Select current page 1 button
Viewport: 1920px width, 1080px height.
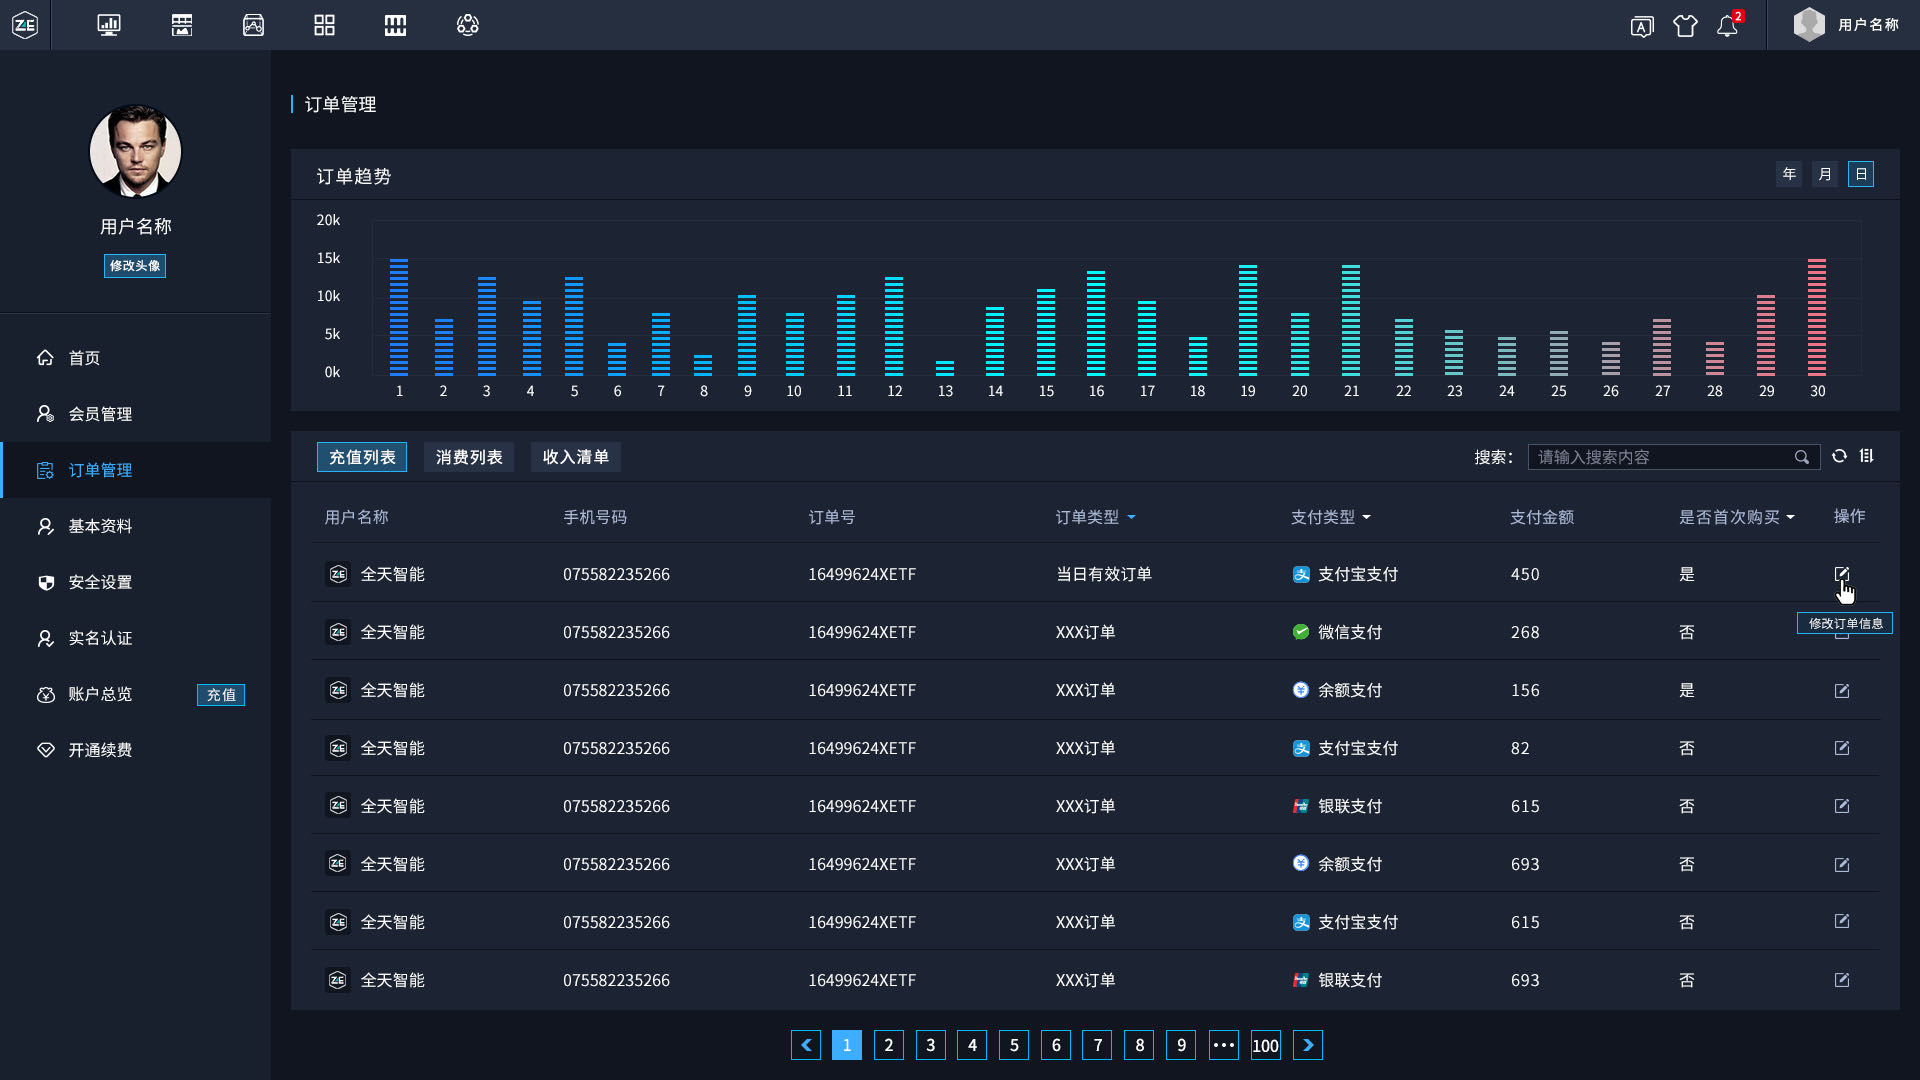(847, 1045)
